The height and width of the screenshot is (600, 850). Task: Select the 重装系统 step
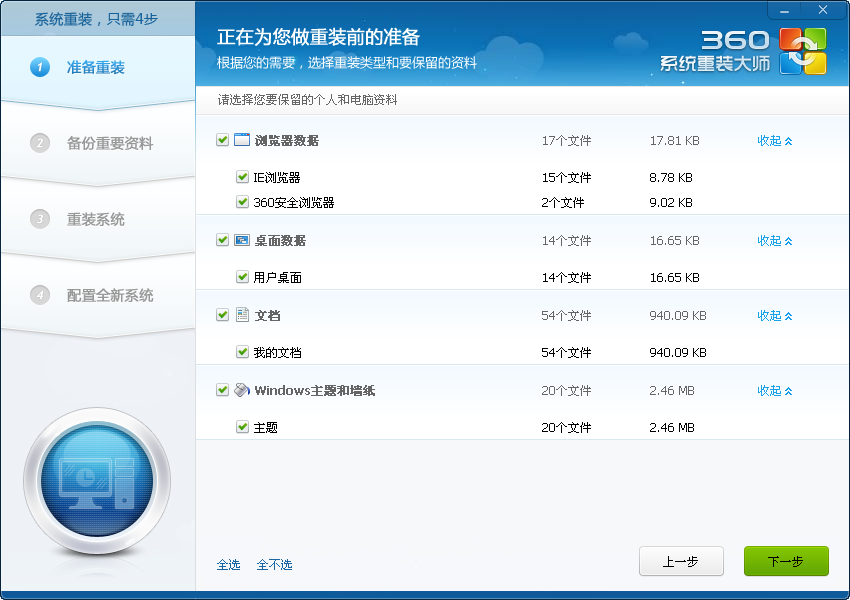(95, 219)
